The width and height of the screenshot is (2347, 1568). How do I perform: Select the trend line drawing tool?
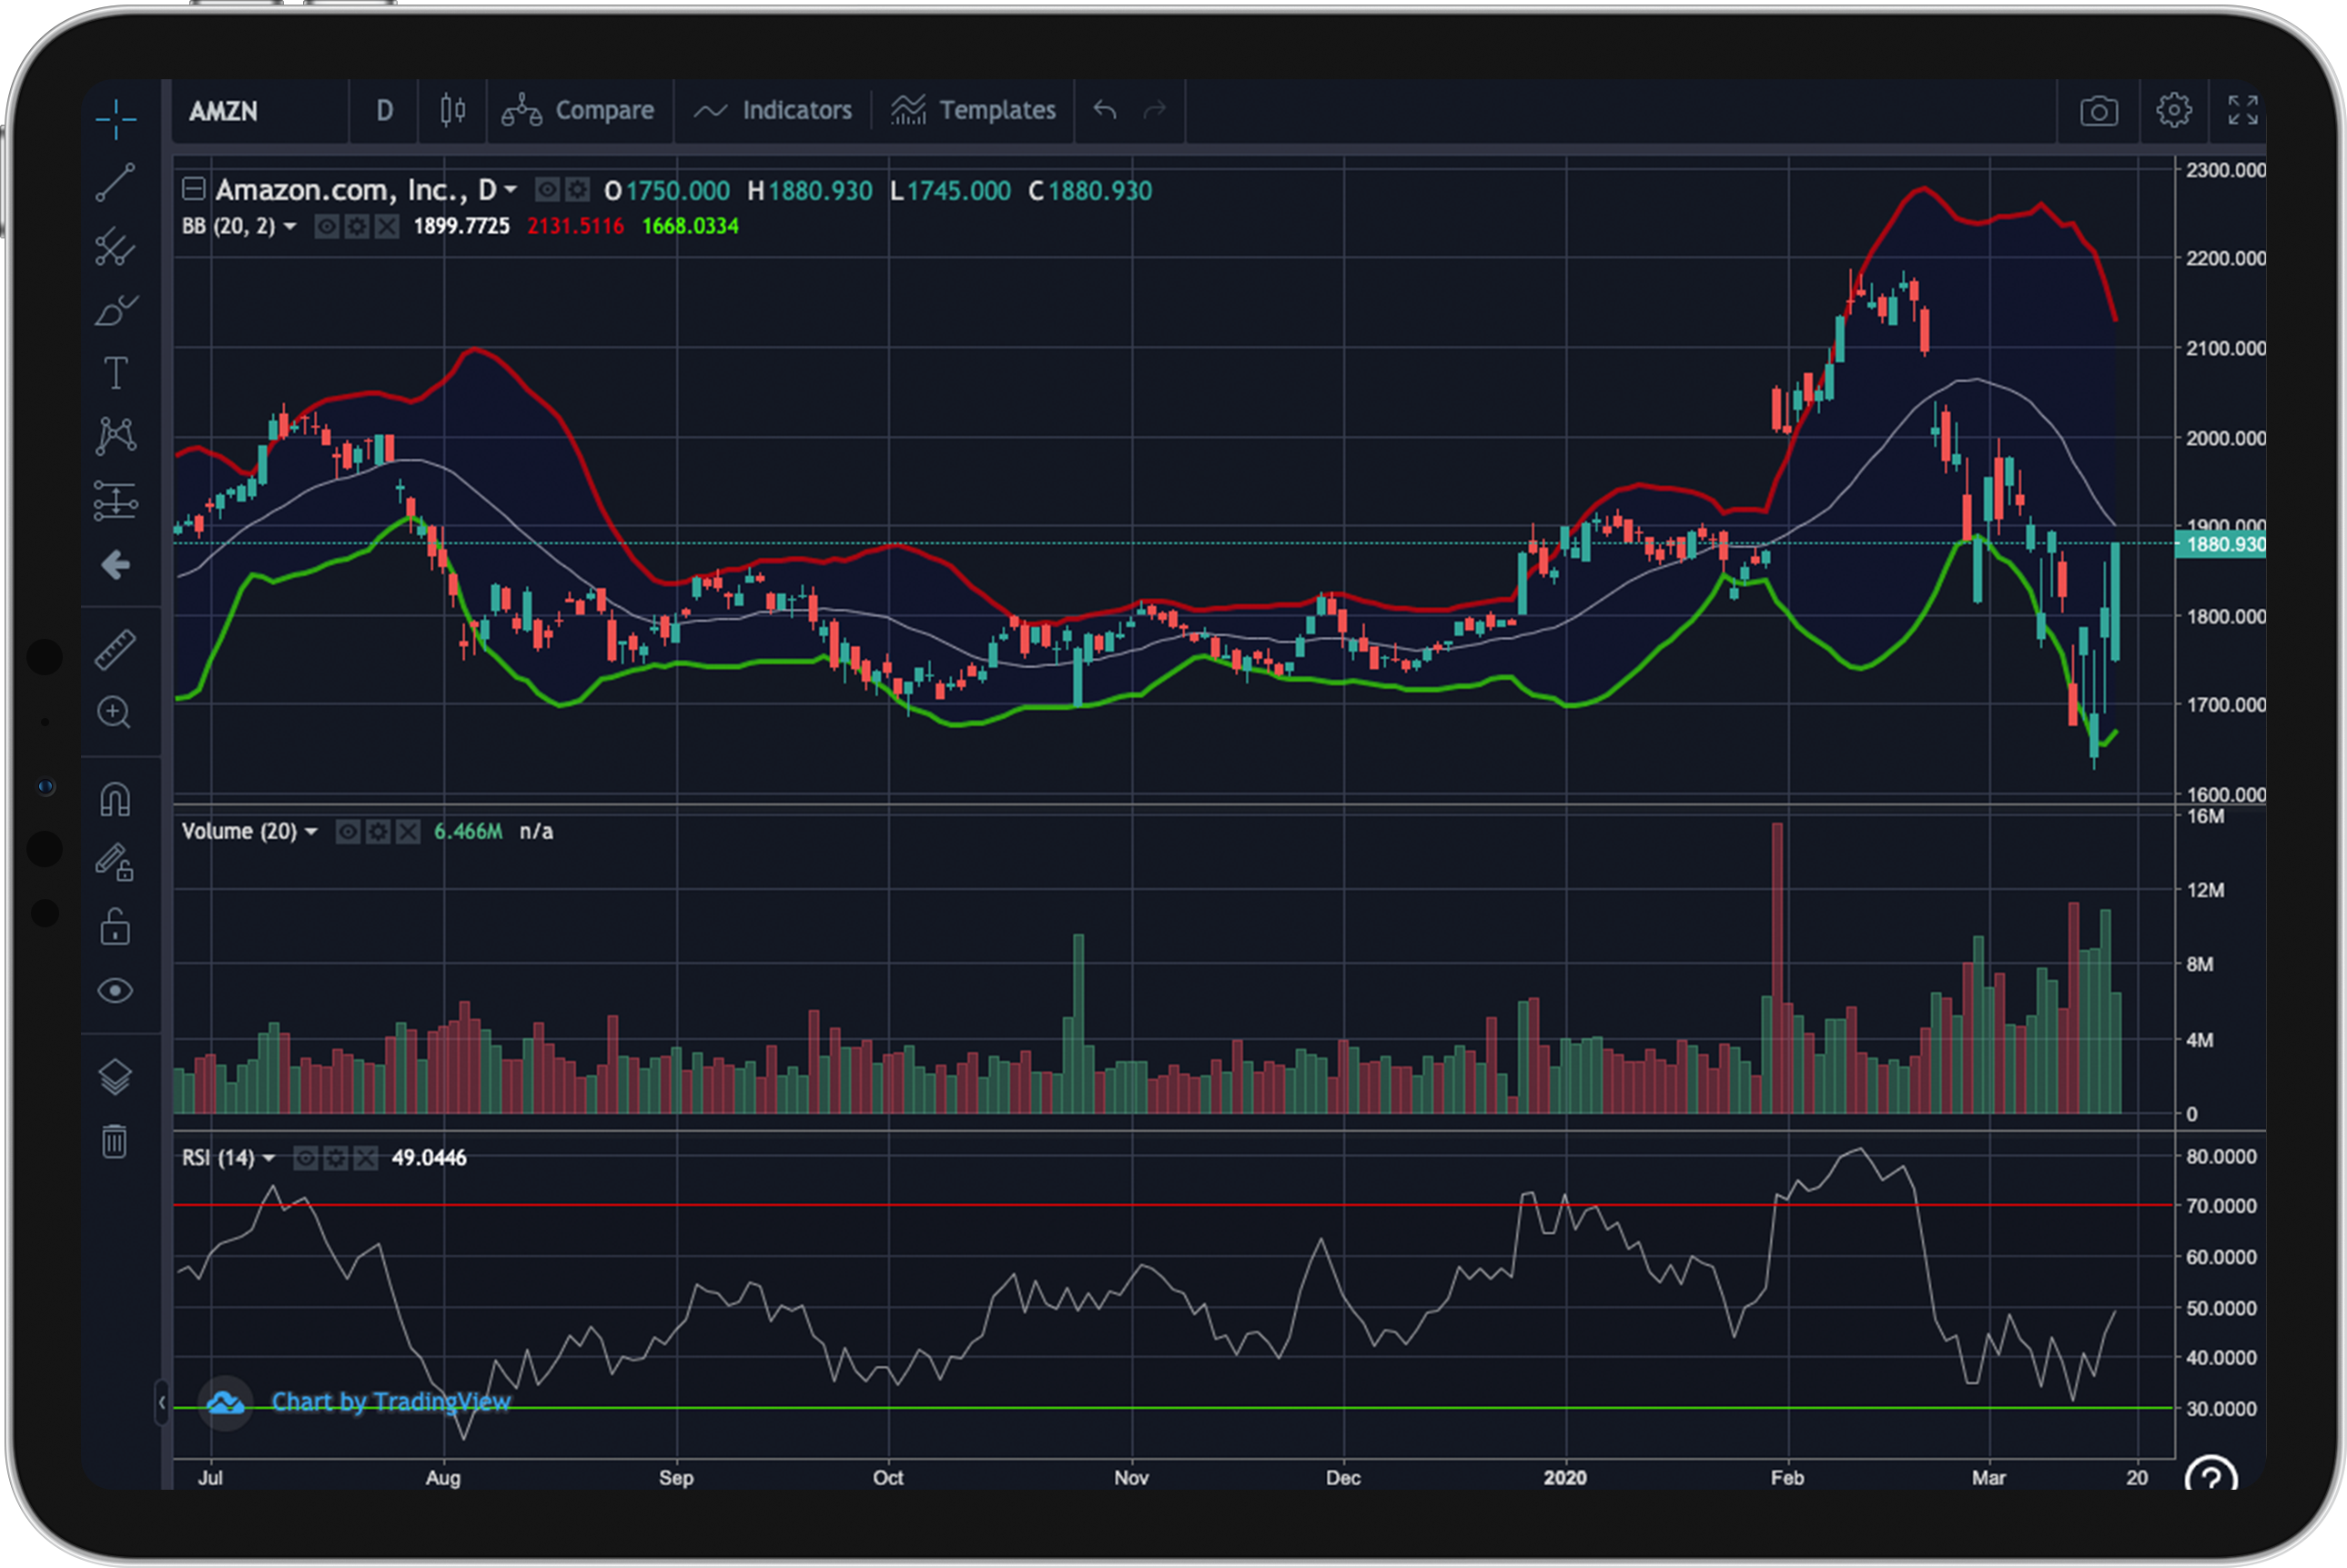(x=115, y=183)
